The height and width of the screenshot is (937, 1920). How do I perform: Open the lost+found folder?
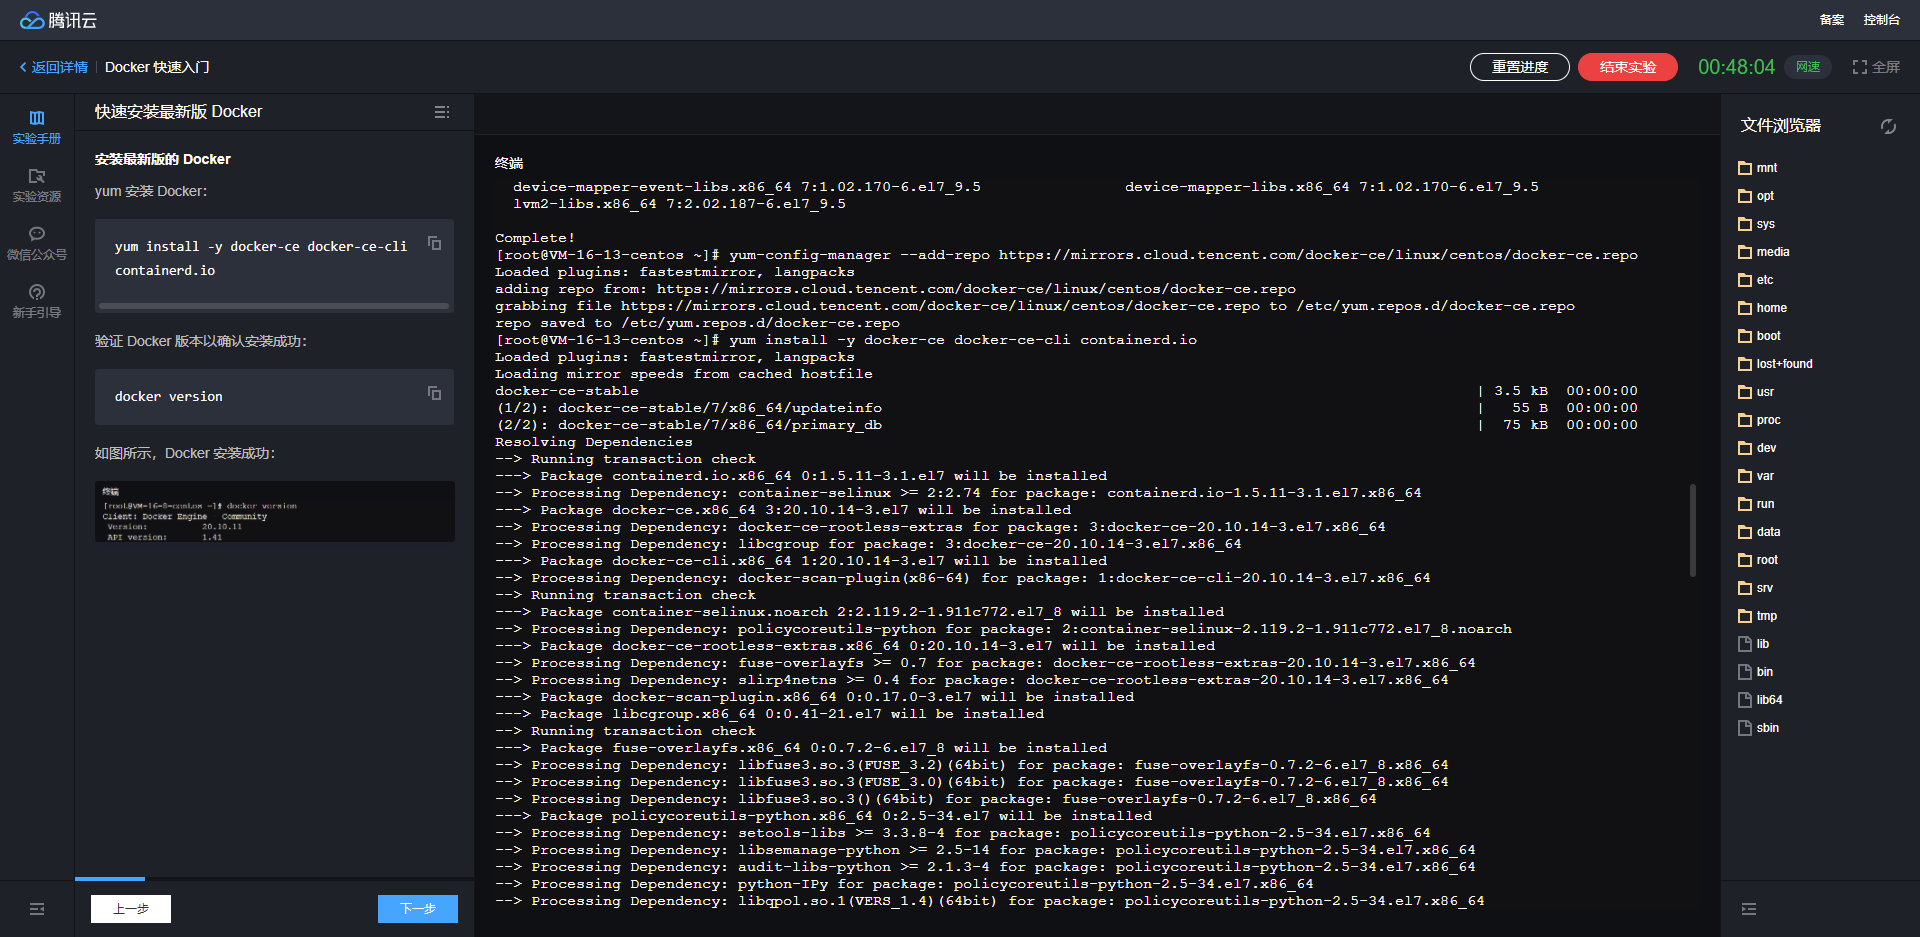coord(1776,364)
